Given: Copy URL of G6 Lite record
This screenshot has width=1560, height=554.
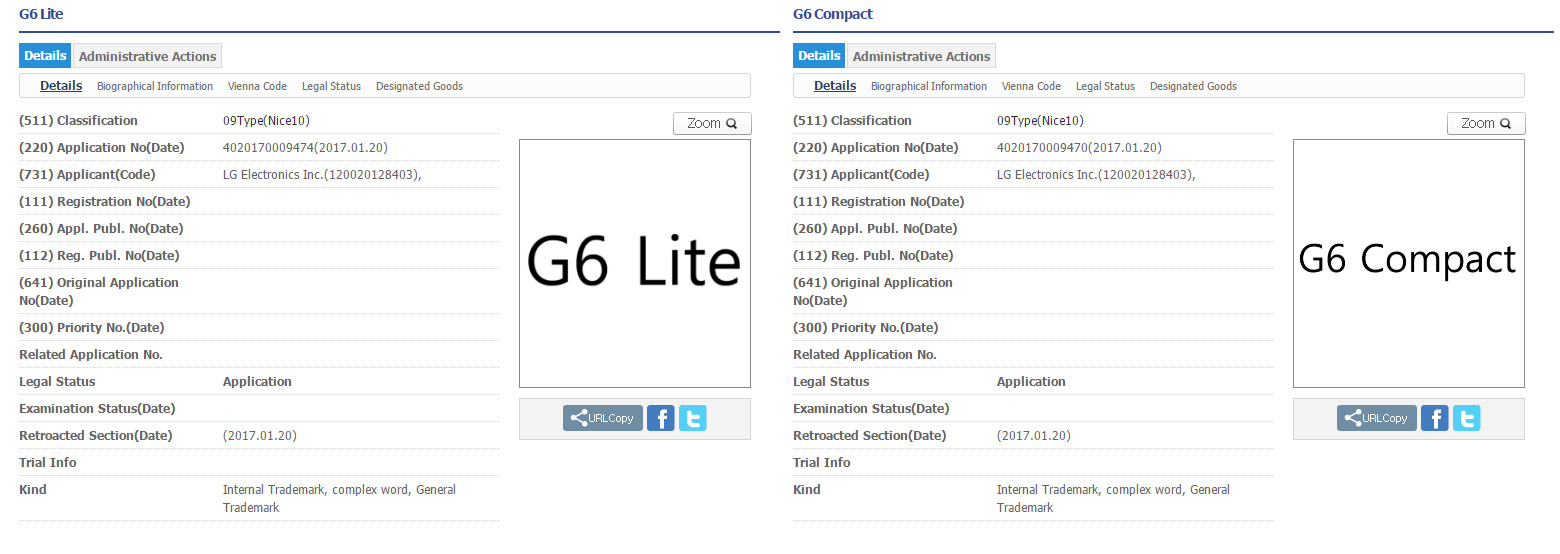Looking at the screenshot, I should click(603, 418).
